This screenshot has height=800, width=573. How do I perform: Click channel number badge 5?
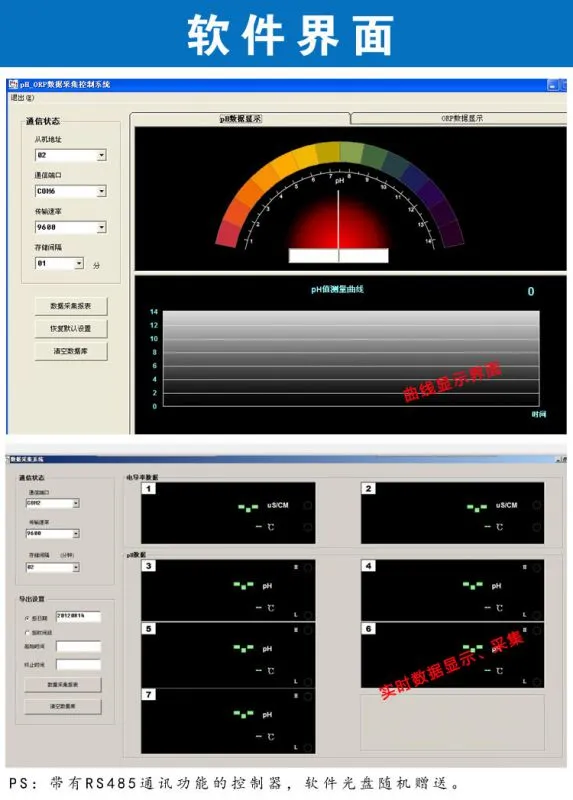point(148,629)
